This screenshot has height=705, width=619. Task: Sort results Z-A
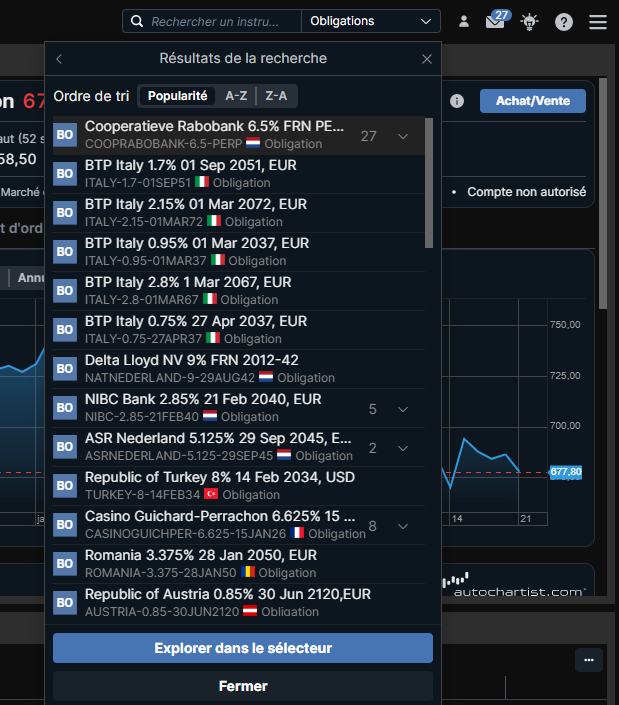(x=276, y=96)
